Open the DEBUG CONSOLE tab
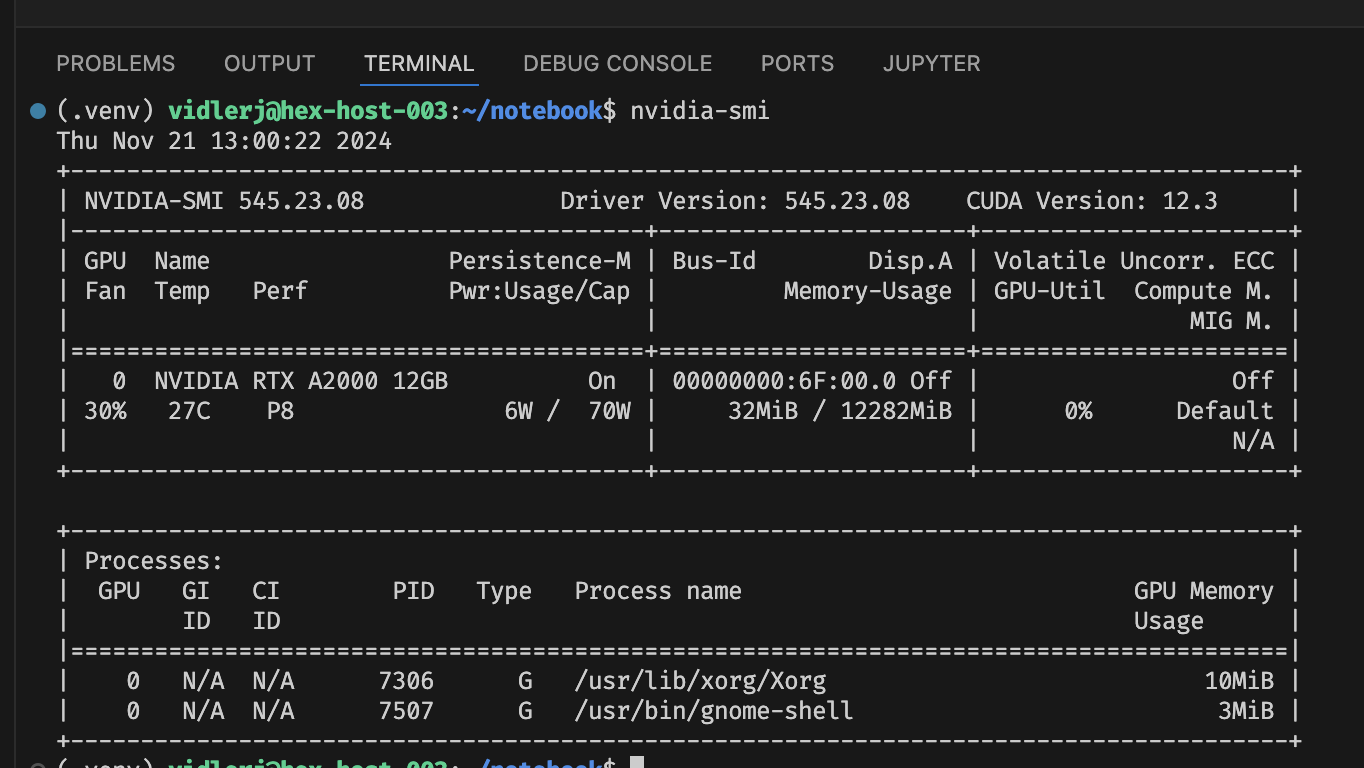This screenshot has height=768, width=1364. coord(618,64)
